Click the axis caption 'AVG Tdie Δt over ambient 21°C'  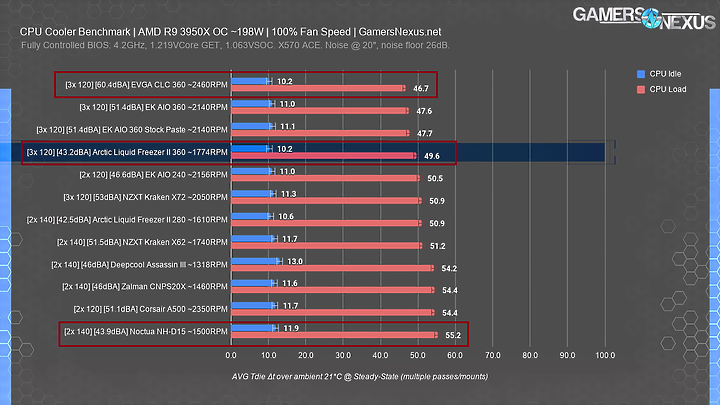click(360, 377)
